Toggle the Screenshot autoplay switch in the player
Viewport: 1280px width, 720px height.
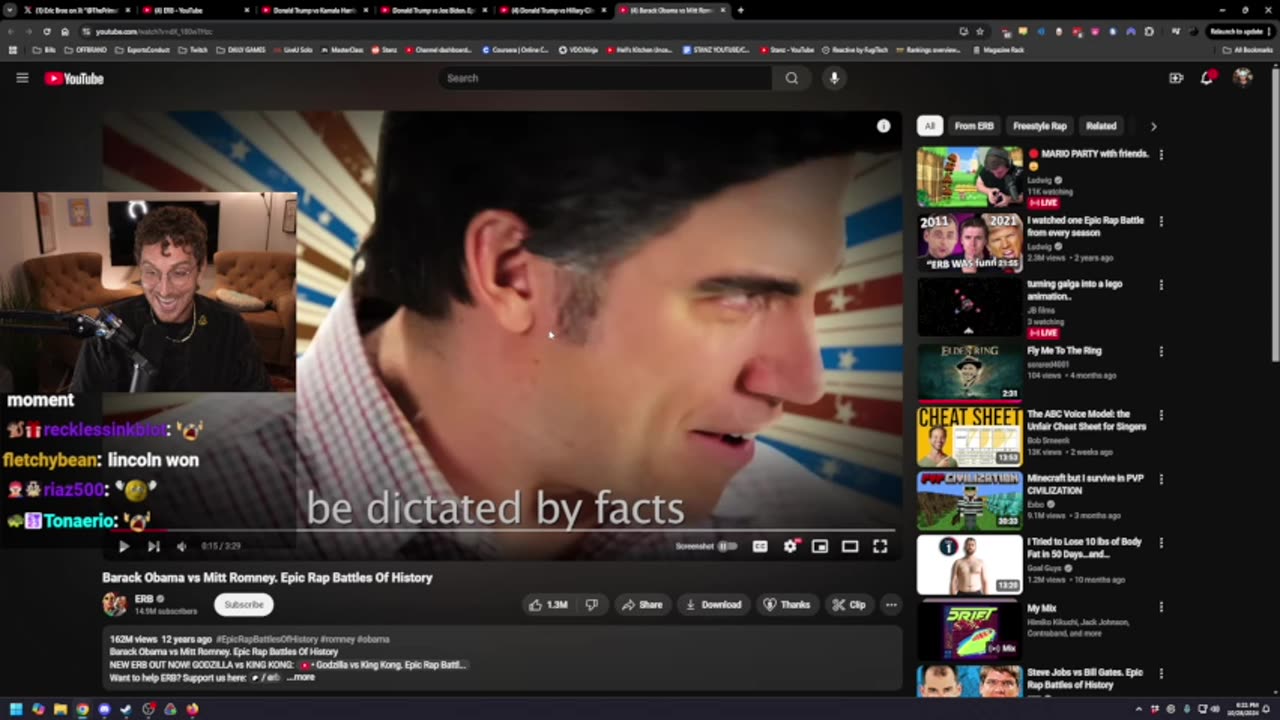pos(727,546)
